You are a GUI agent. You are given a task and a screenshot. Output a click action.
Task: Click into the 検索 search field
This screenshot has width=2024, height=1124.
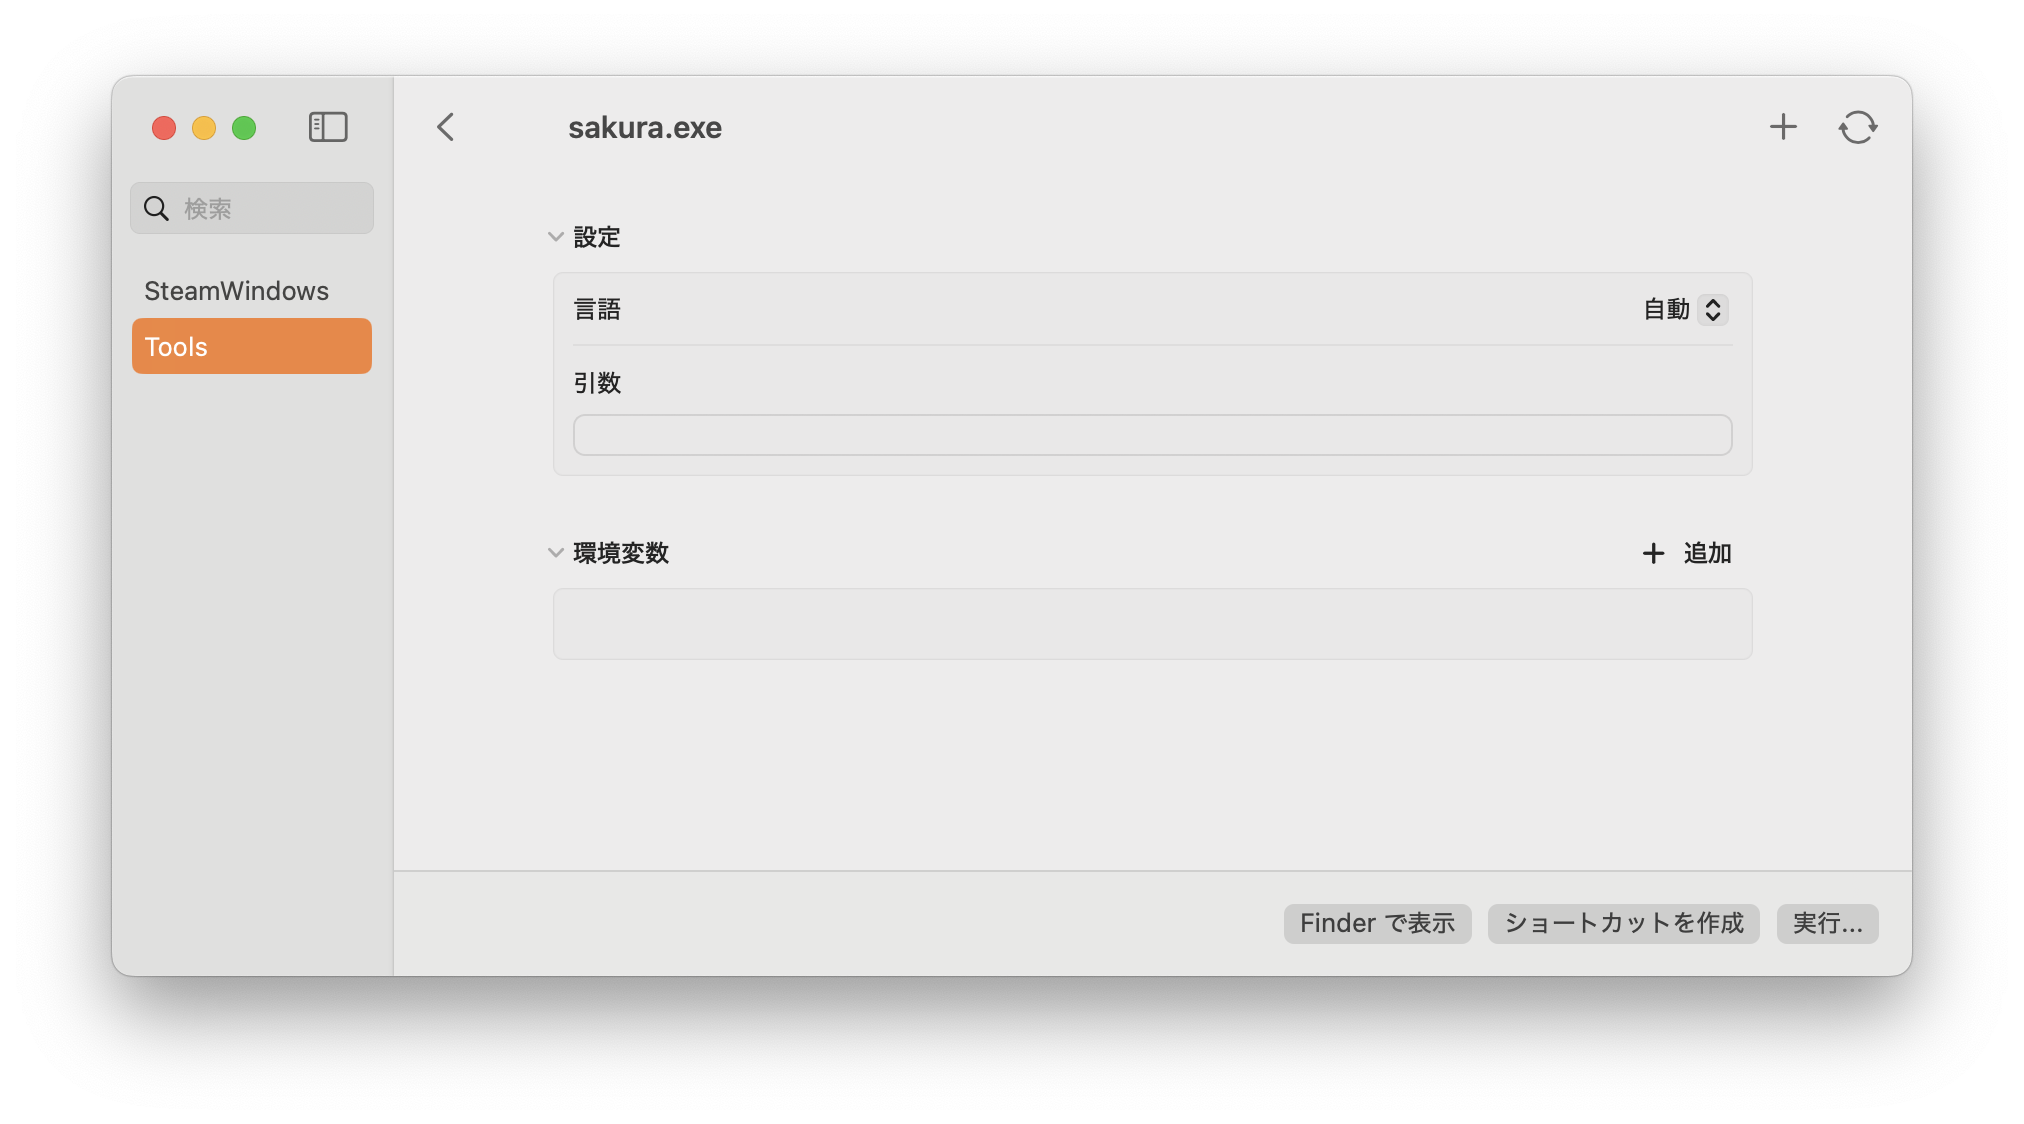coord(252,208)
